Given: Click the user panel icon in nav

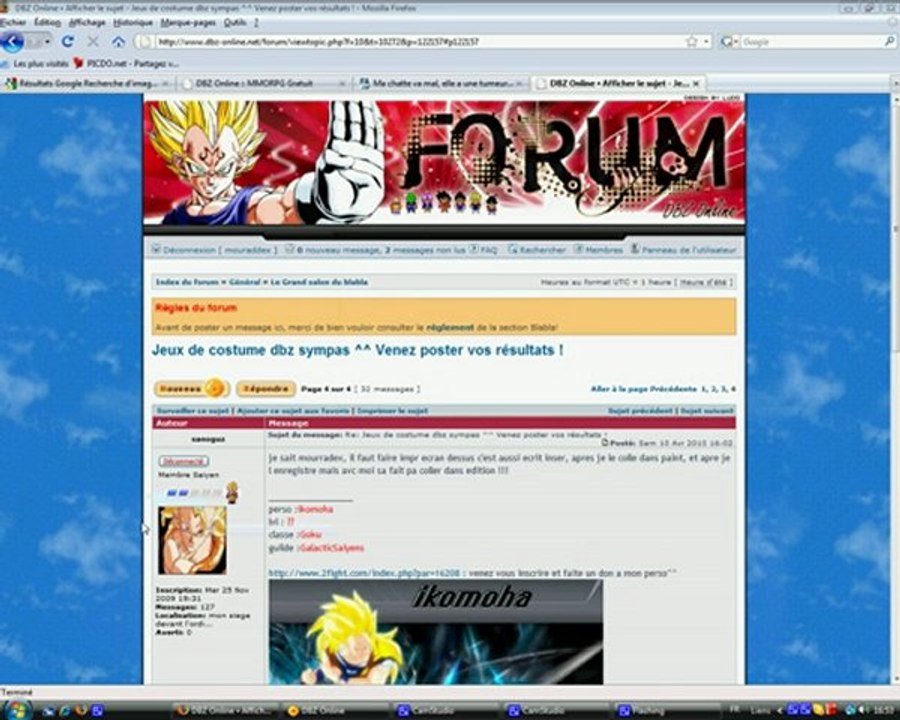Looking at the screenshot, I should [x=635, y=249].
